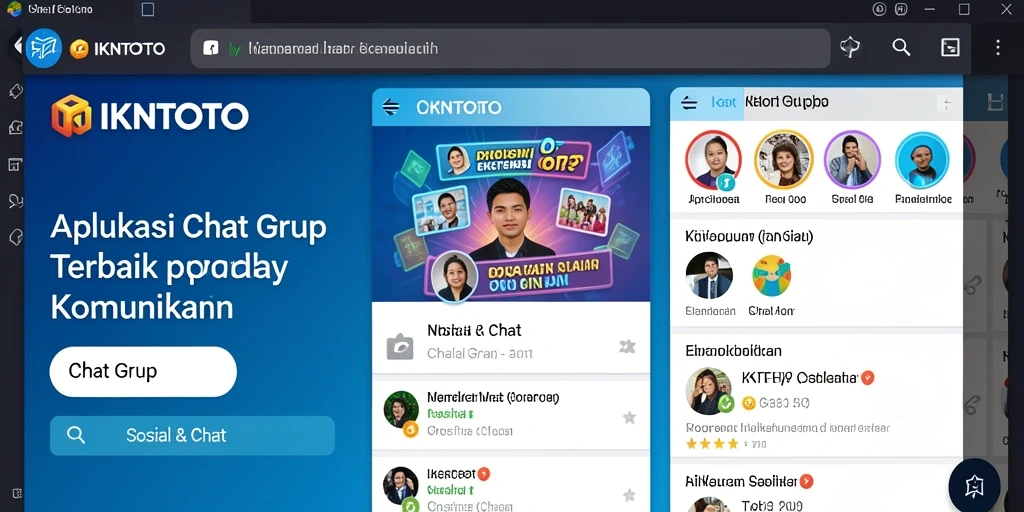Click the cloud icon in the toolbar
Screen dimensions: 1024x512
(x=850, y=47)
